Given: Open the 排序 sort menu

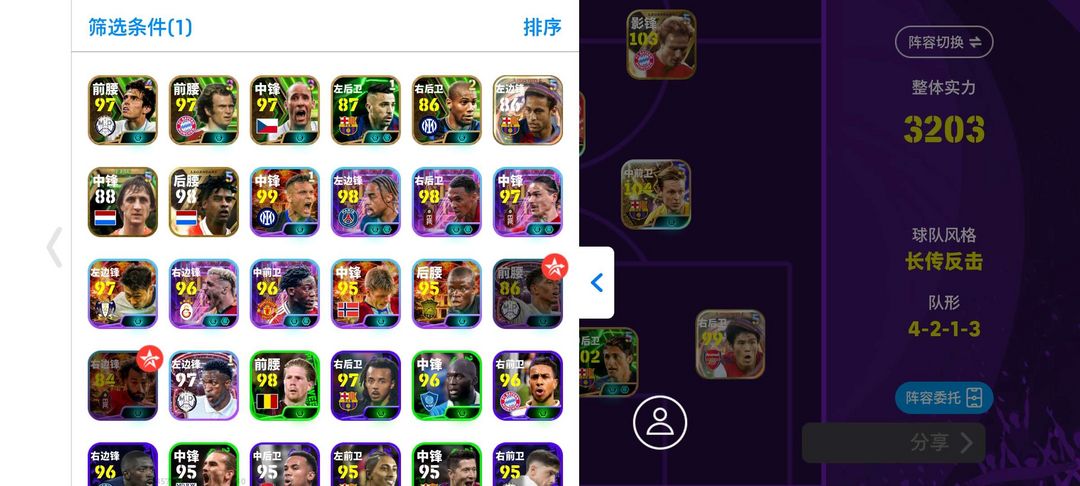Looking at the screenshot, I should (542, 27).
